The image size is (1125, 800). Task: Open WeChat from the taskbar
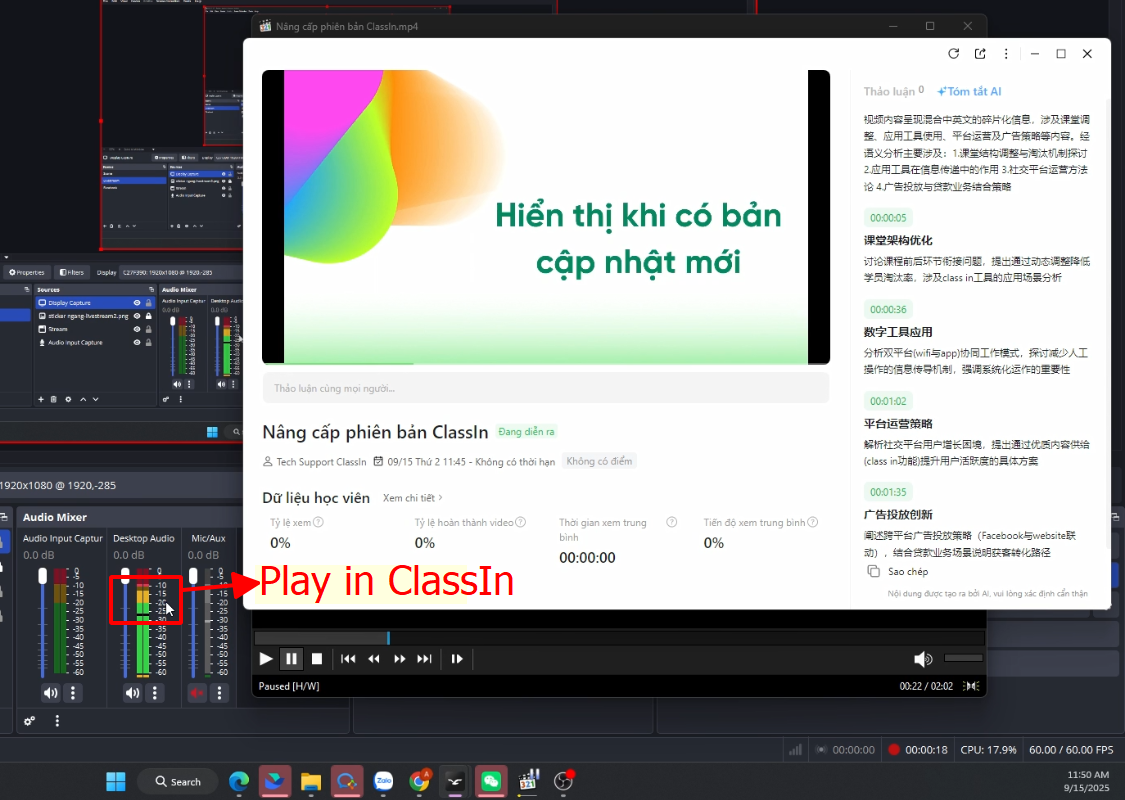click(x=491, y=781)
